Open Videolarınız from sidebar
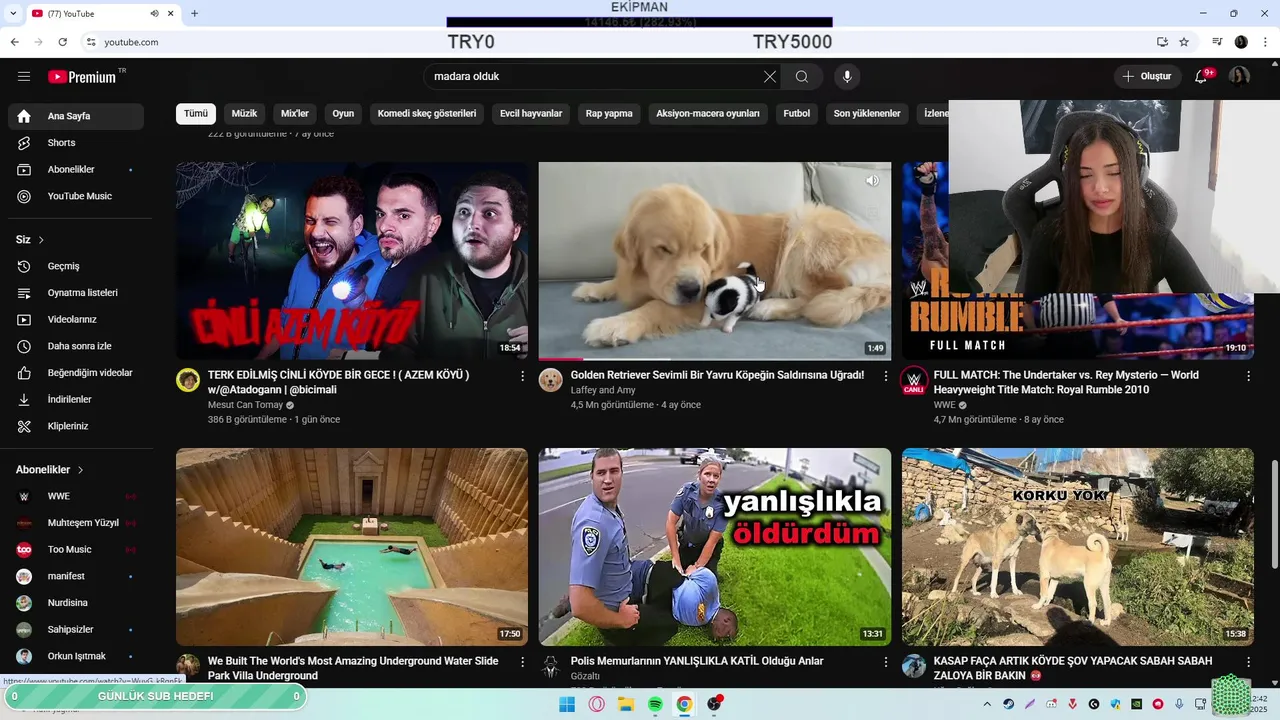 pos(76,320)
